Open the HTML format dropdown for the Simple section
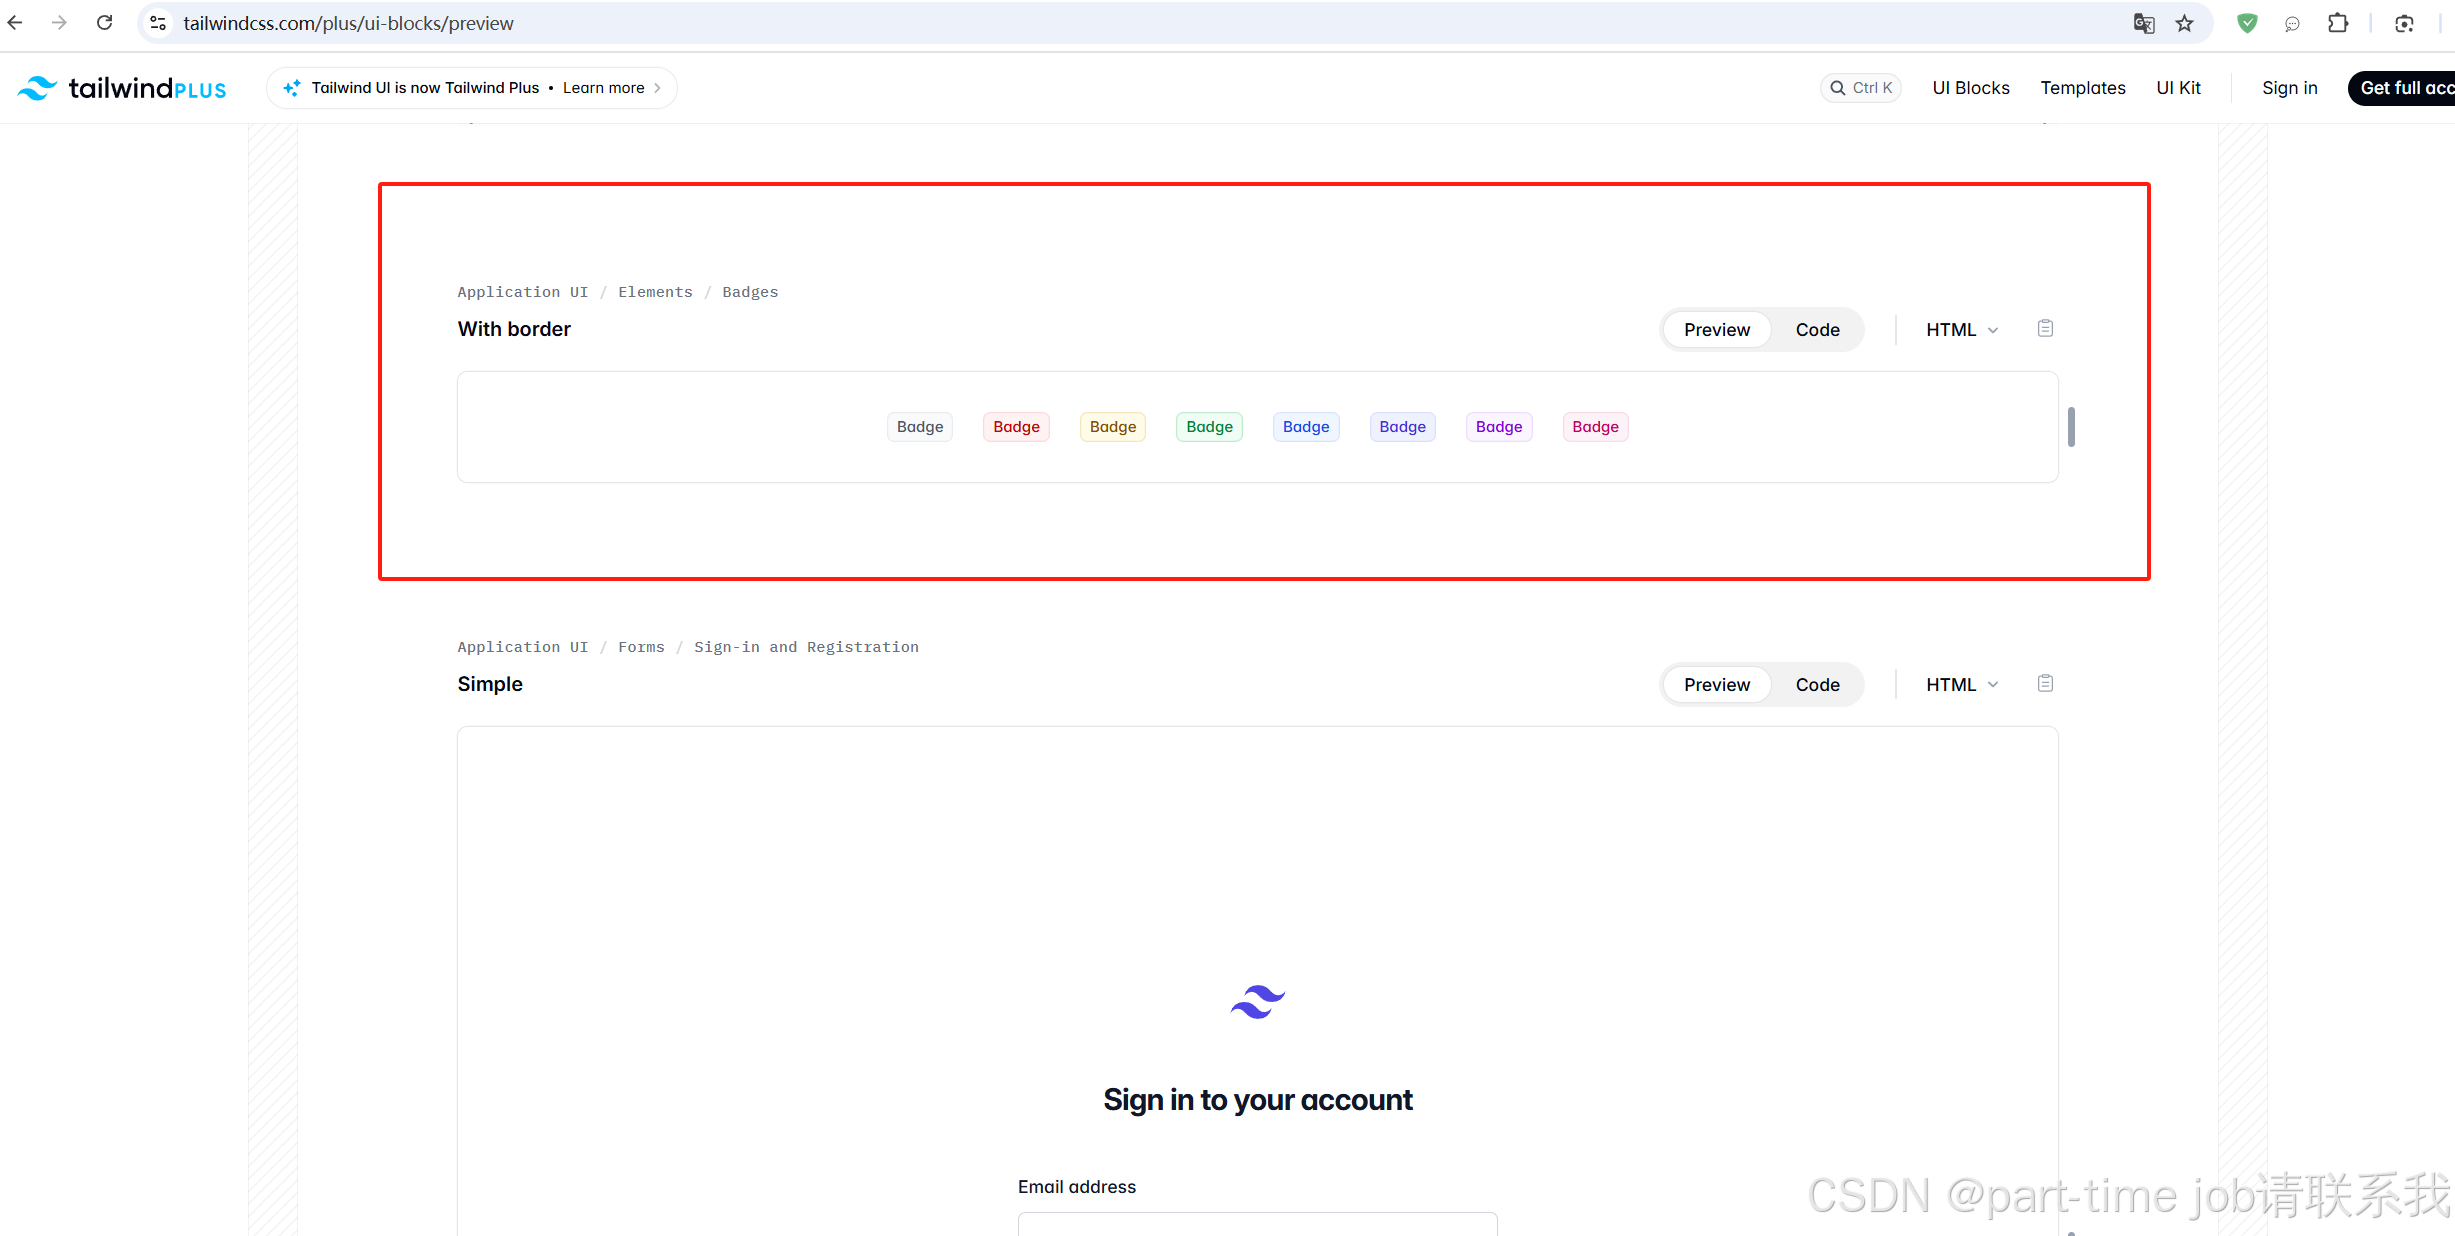 1959,684
